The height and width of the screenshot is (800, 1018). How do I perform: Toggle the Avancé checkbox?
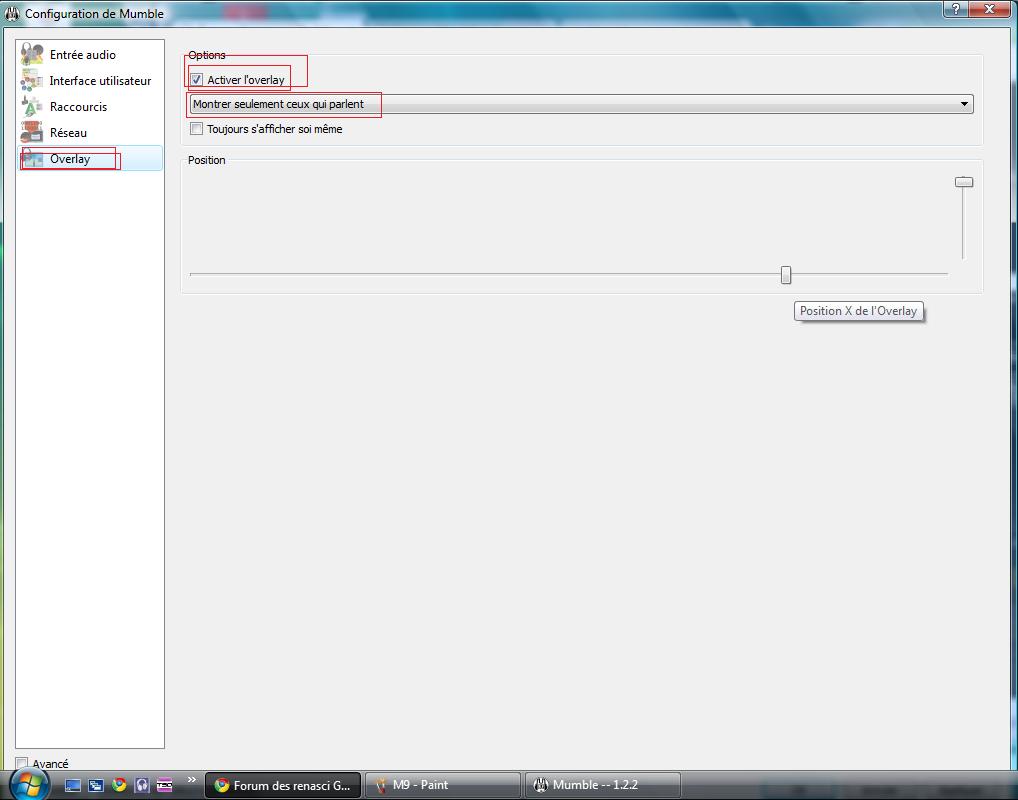coord(22,763)
